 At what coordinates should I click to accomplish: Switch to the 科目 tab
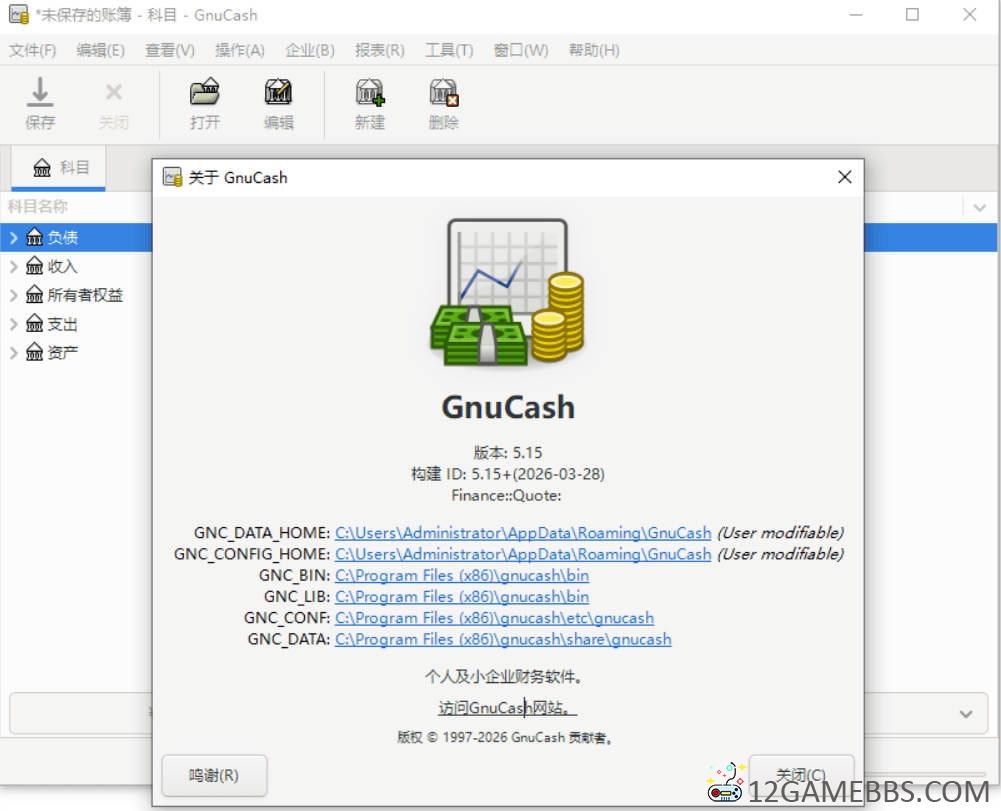pos(59,168)
